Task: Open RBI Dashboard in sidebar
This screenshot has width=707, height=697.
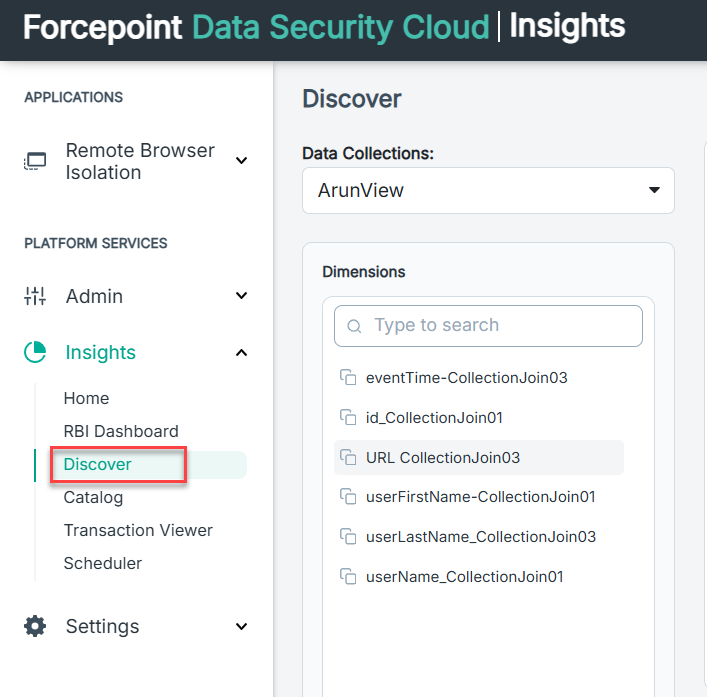Action: (121, 431)
